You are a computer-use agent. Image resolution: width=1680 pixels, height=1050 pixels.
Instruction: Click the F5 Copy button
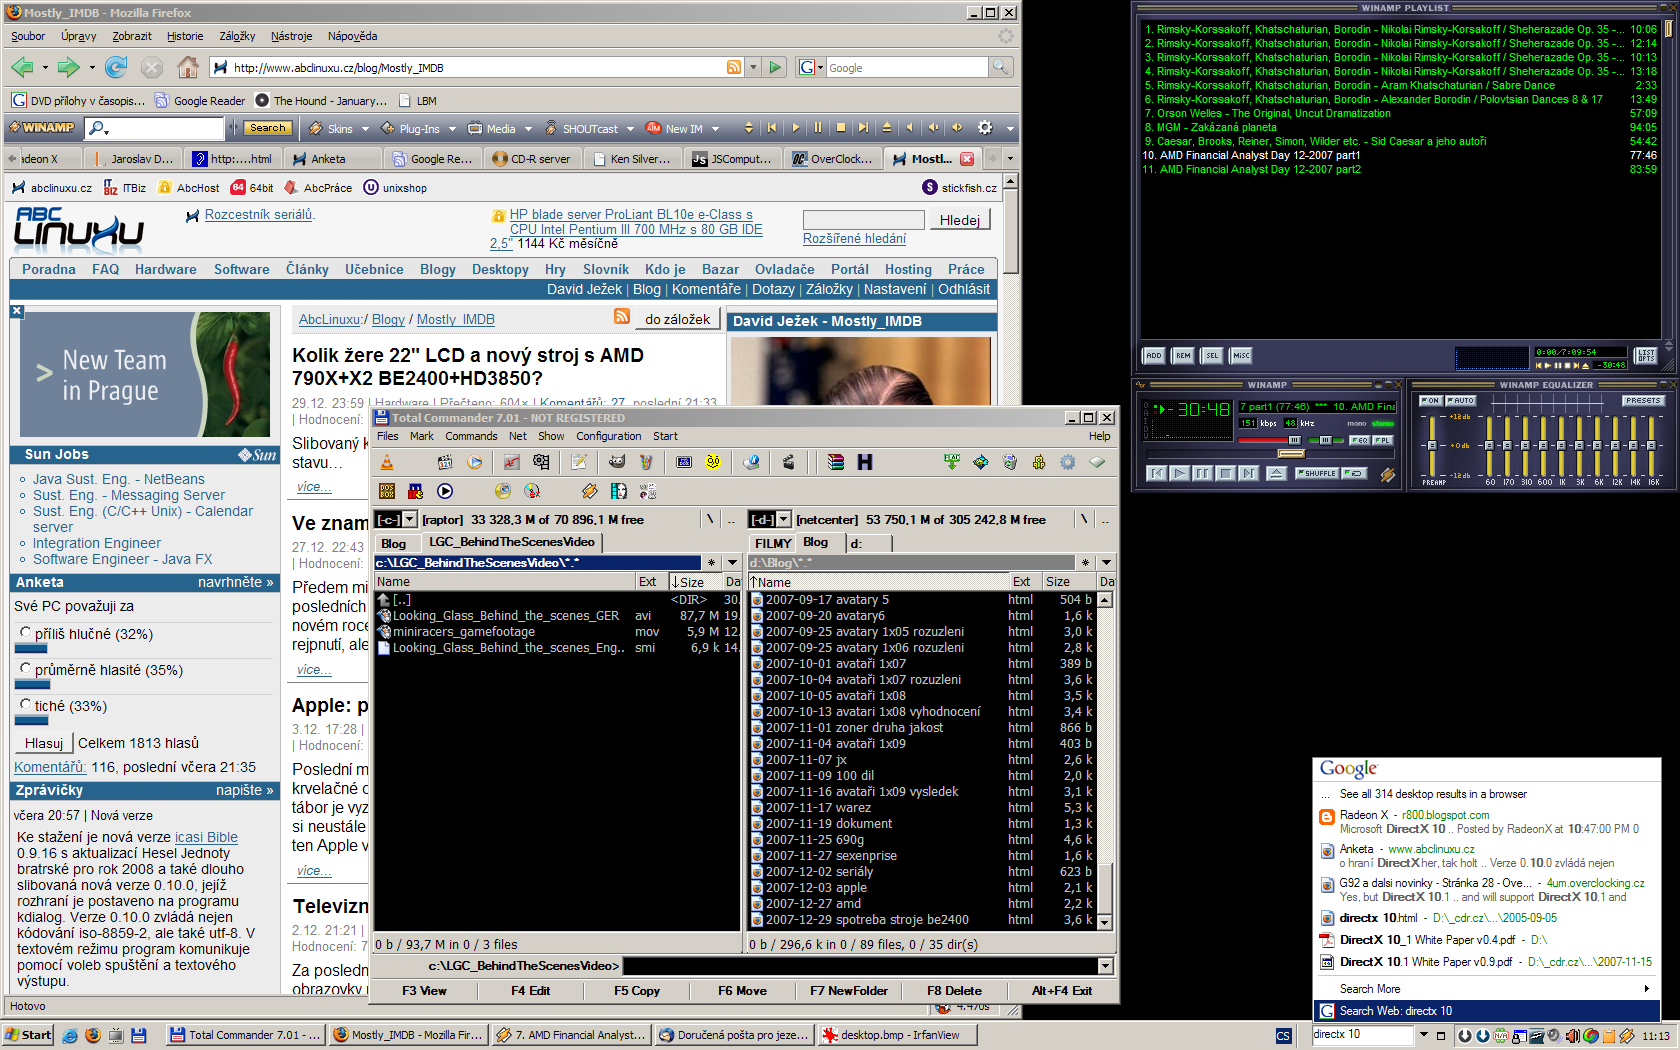[636, 991]
